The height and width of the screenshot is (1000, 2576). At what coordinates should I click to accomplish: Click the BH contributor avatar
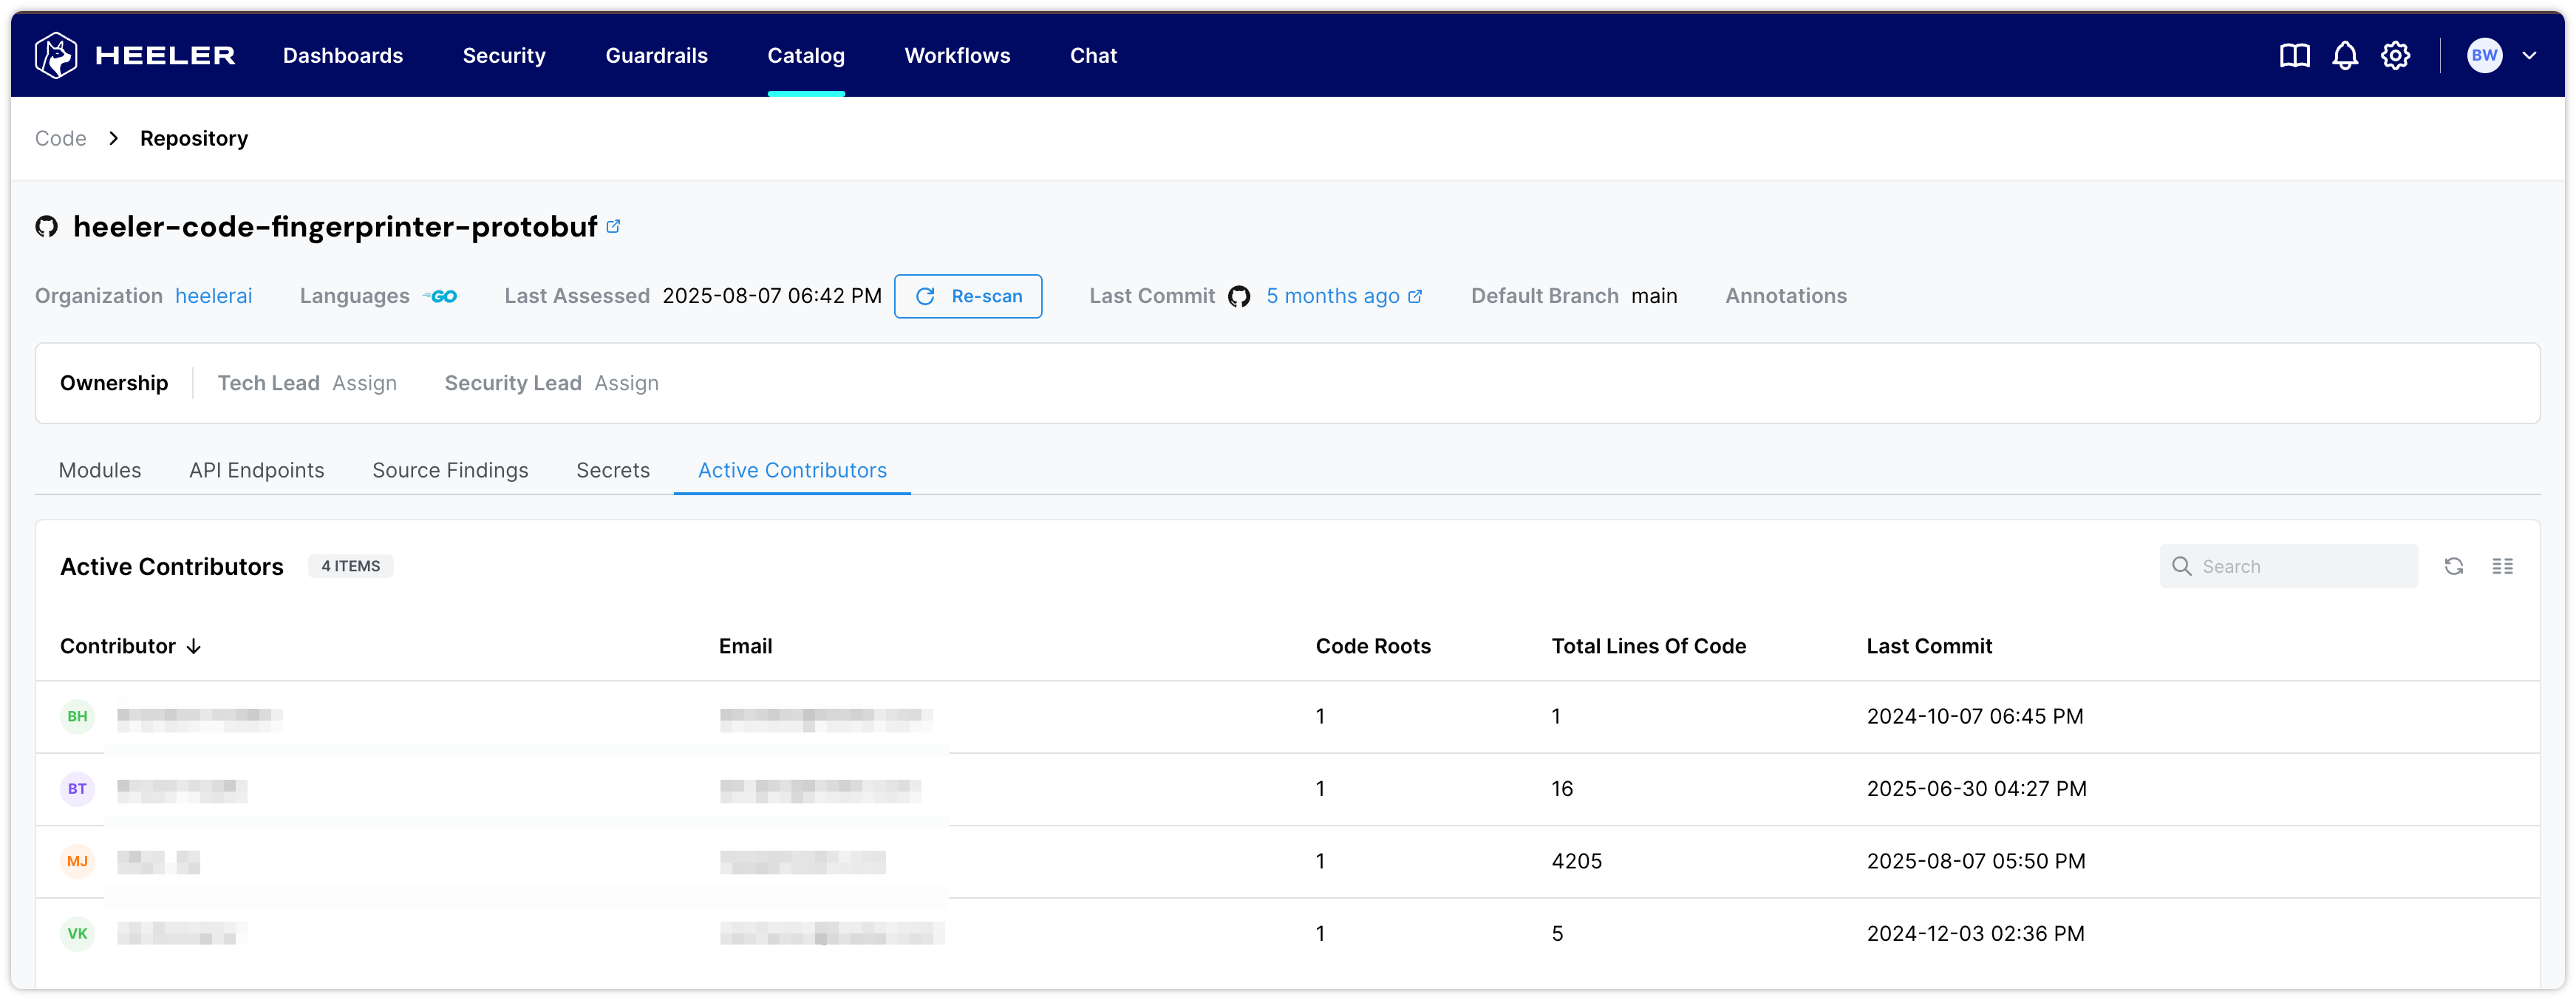77,717
